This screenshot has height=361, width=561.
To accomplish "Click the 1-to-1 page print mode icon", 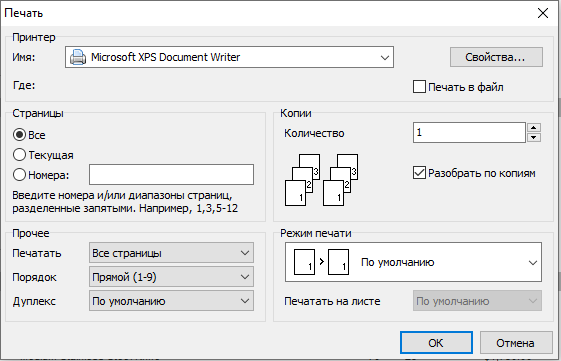I will (x=321, y=262).
